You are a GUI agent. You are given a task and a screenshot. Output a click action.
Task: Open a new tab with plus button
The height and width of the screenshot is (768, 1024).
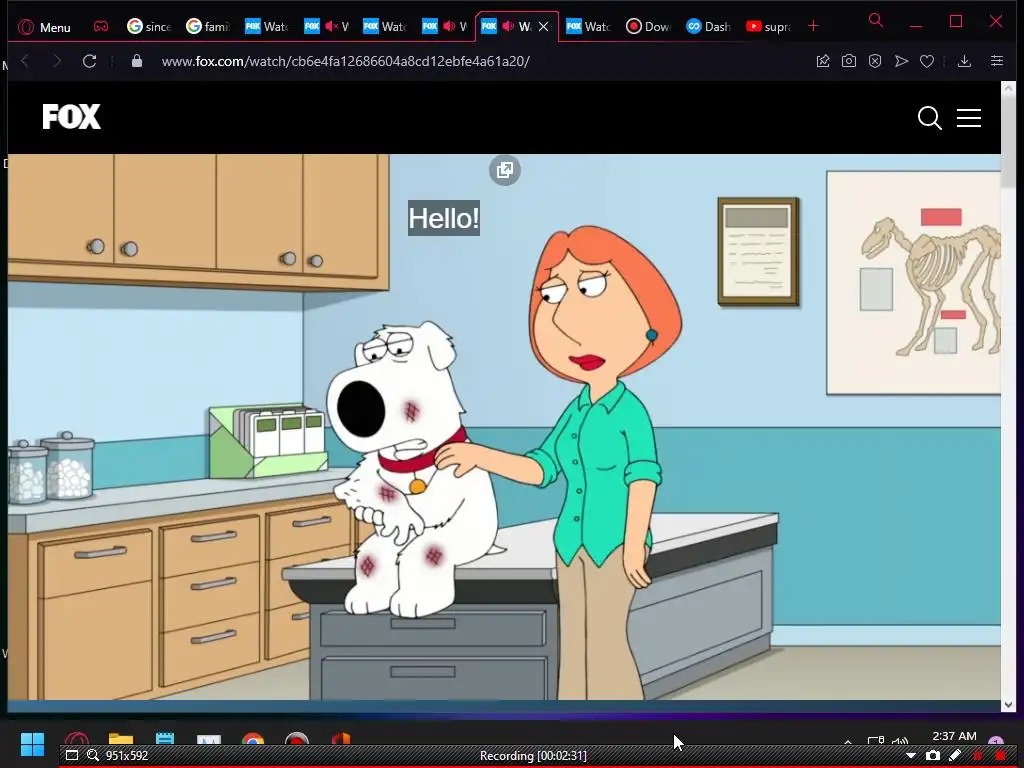[813, 26]
